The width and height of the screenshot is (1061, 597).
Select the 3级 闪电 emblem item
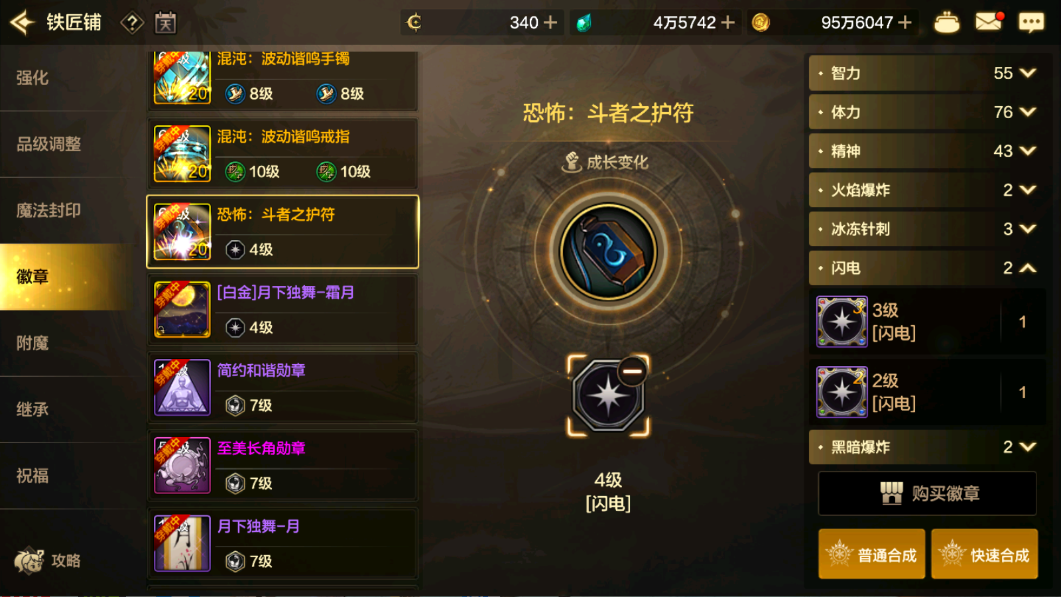tap(927, 322)
